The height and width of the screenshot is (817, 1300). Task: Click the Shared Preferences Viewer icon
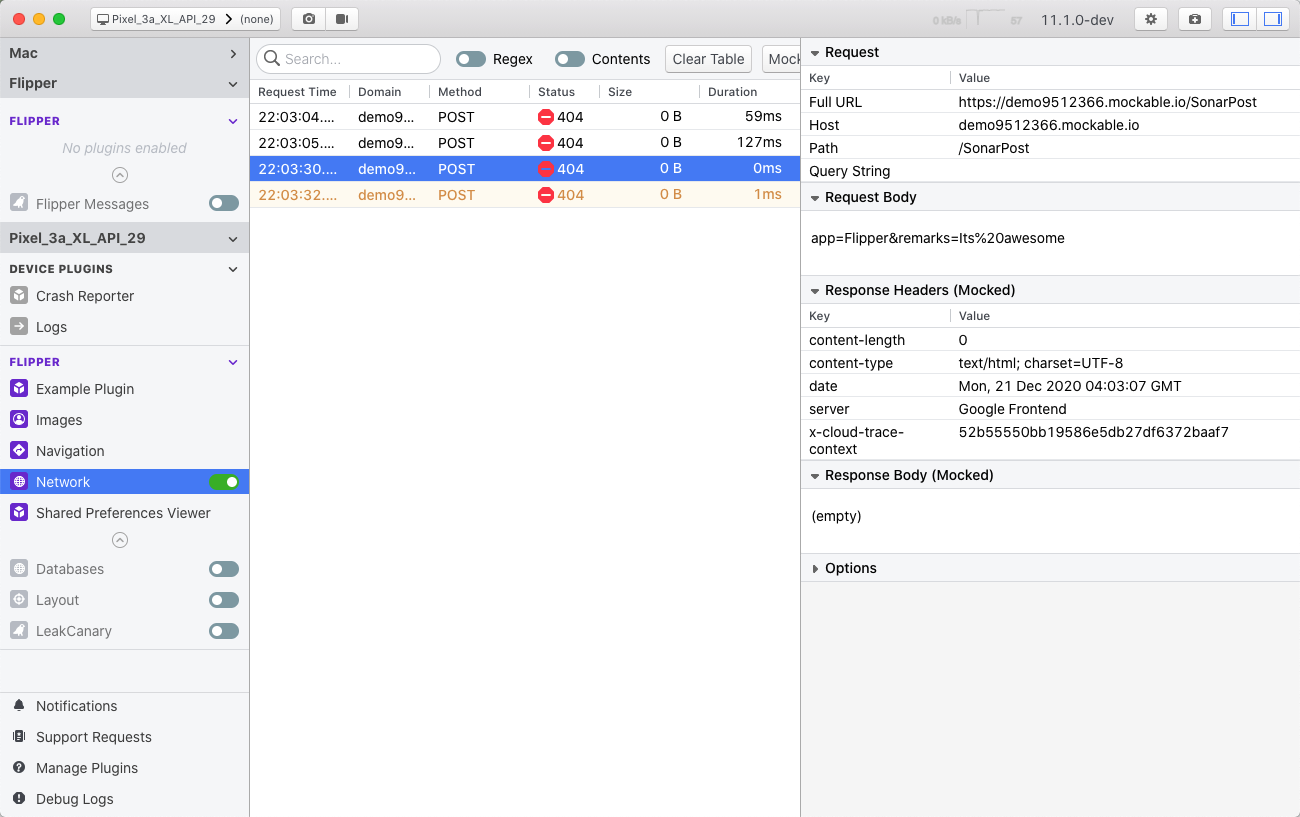click(x=18, y=513)
